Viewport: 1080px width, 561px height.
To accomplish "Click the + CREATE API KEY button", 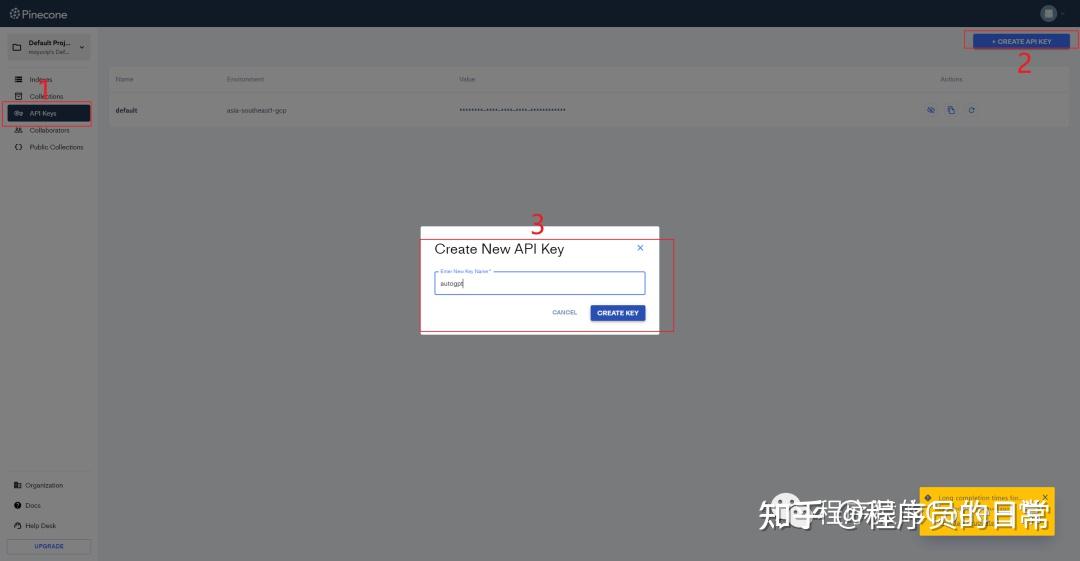I will [1021, 41].
